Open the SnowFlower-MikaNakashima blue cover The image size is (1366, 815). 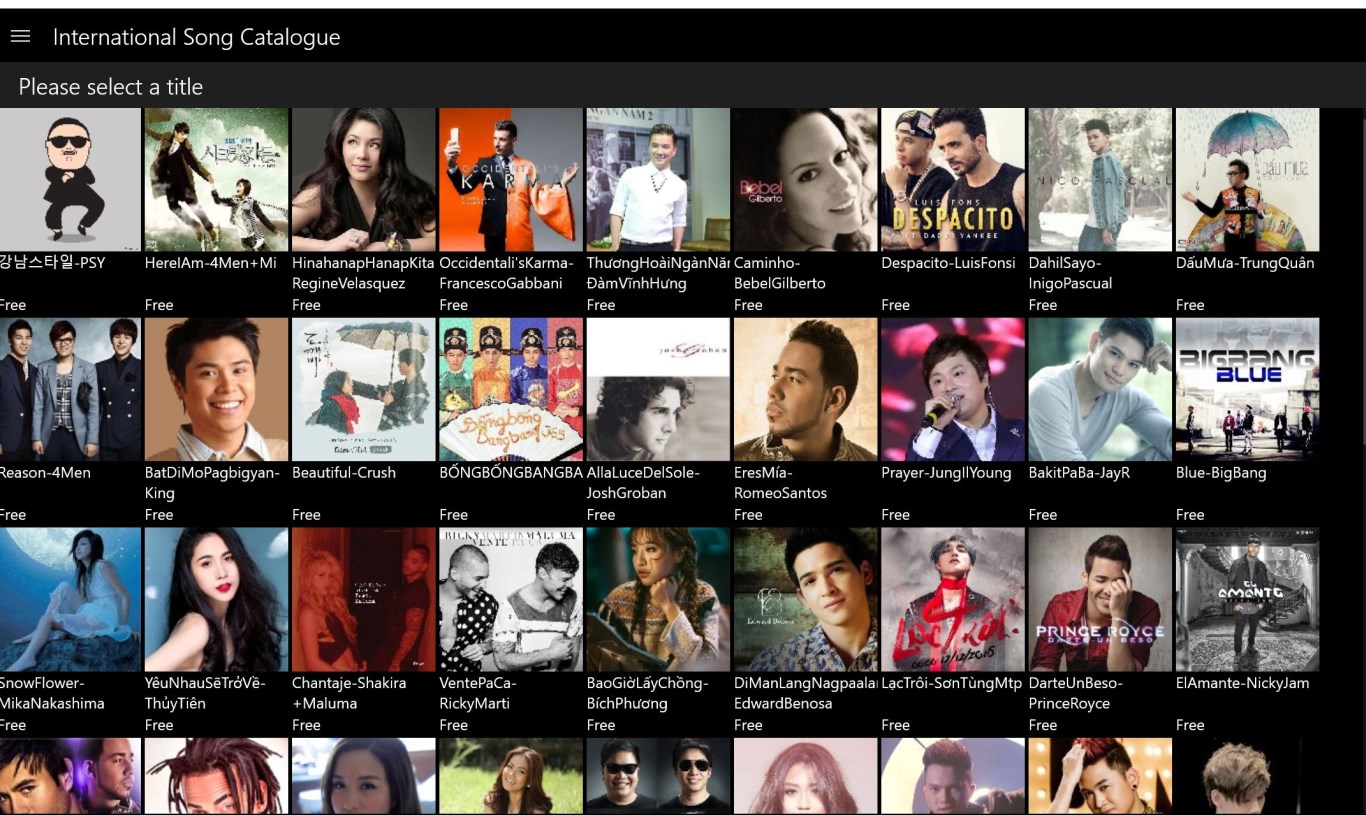point(70,599)
